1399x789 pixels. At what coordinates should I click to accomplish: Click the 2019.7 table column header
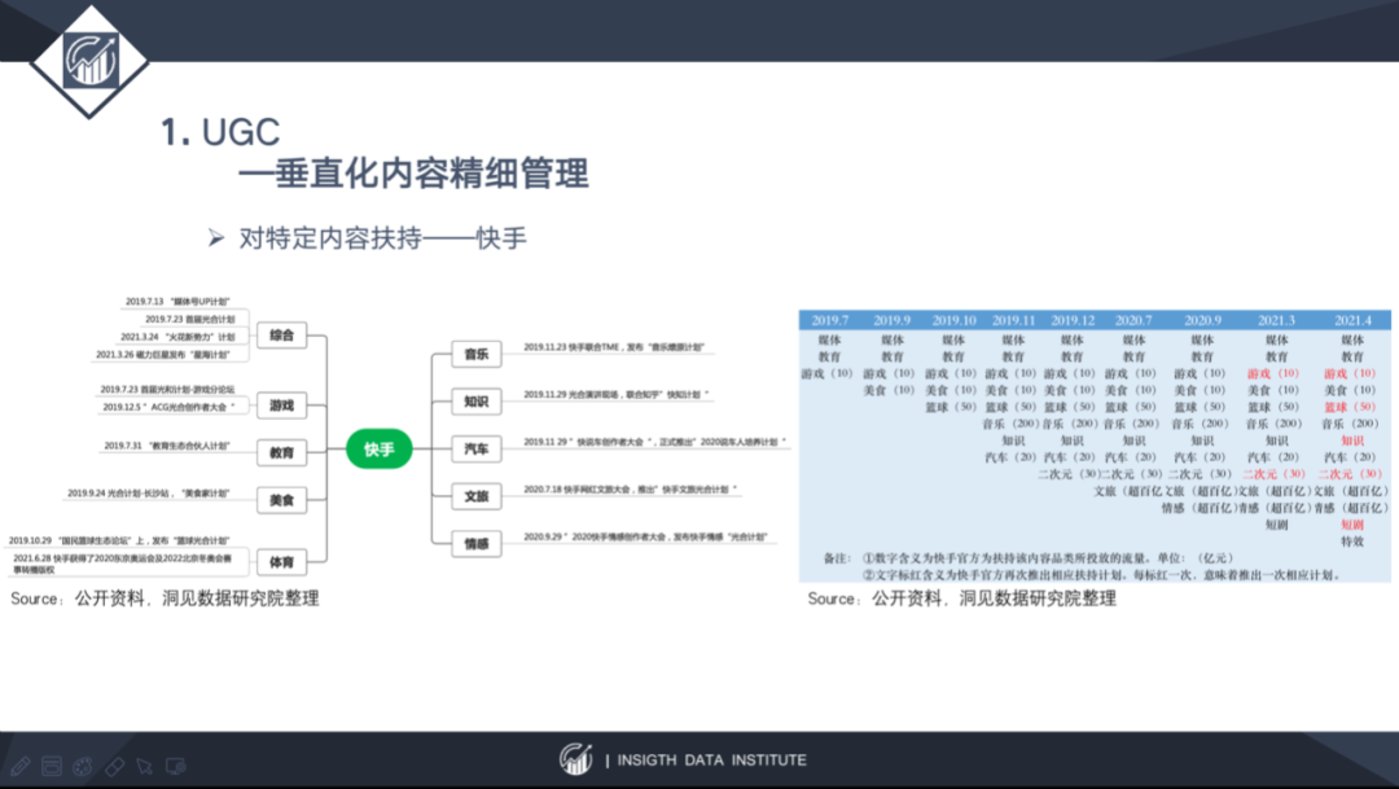click(x=830, y=321)
